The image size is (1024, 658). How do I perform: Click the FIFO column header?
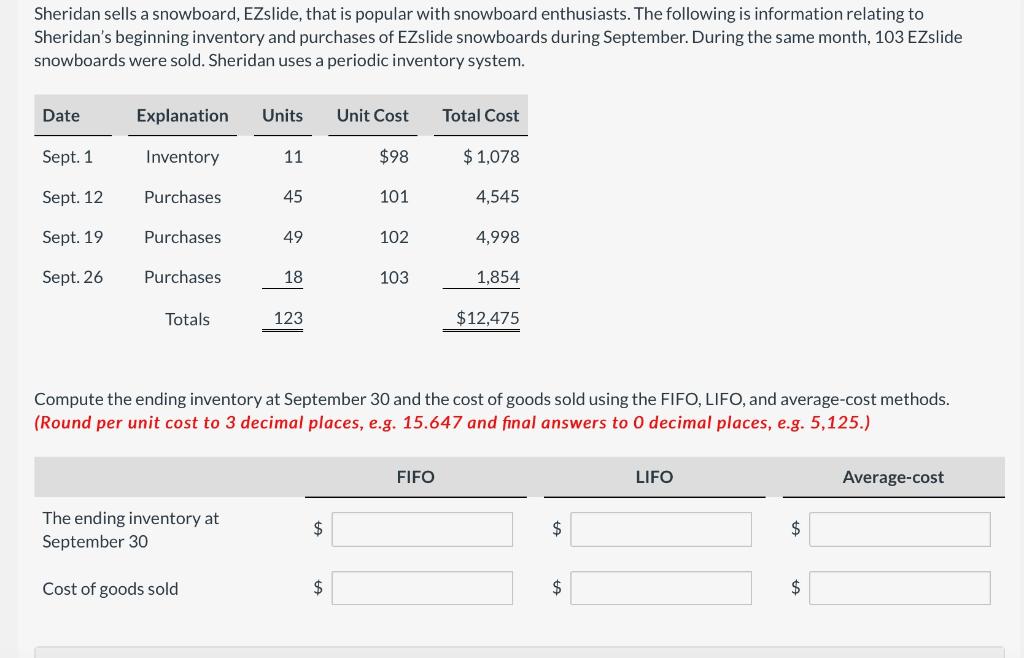415,477
